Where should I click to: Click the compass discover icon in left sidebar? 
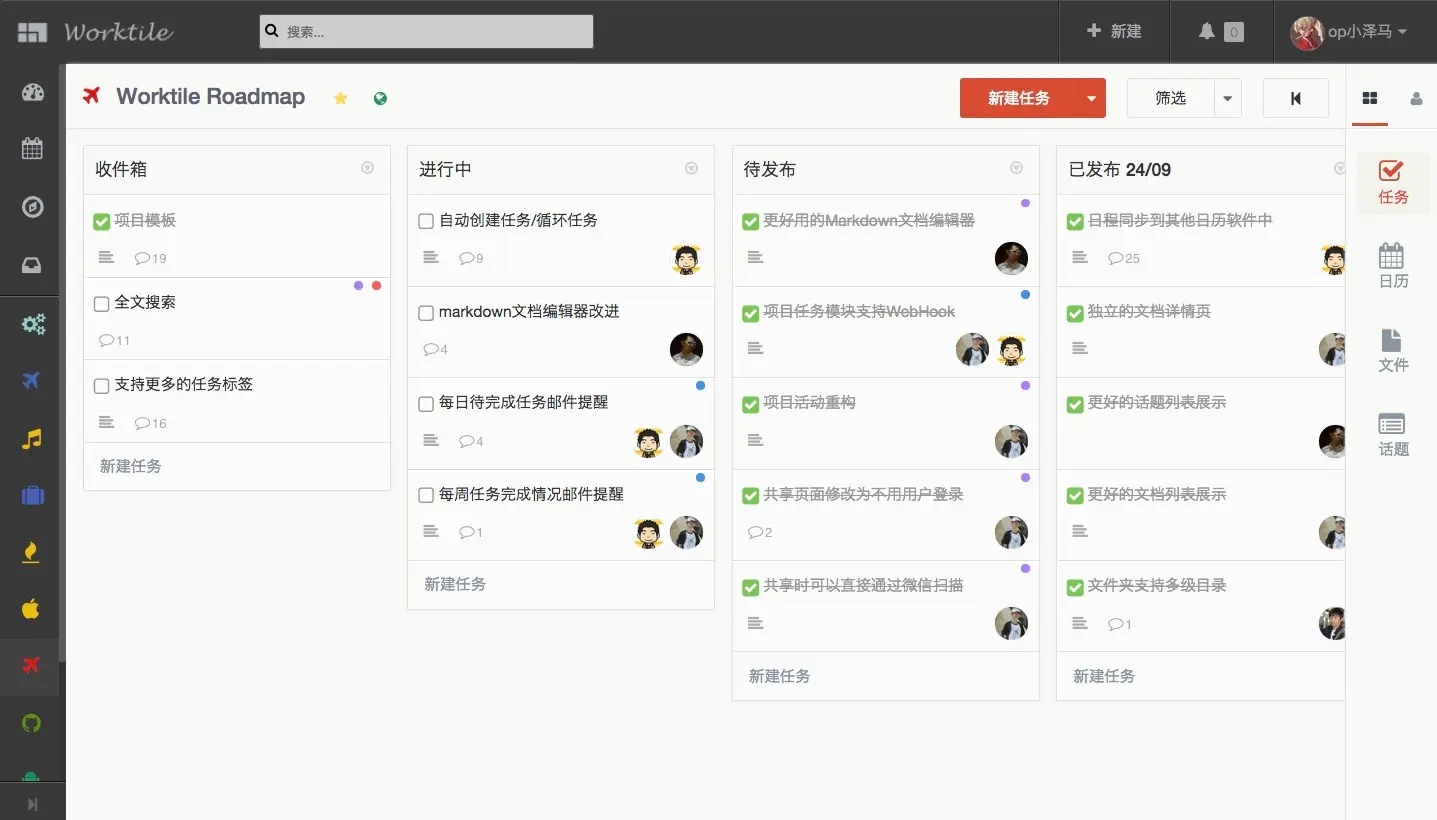pyautogui.click(x=32, y=207)
